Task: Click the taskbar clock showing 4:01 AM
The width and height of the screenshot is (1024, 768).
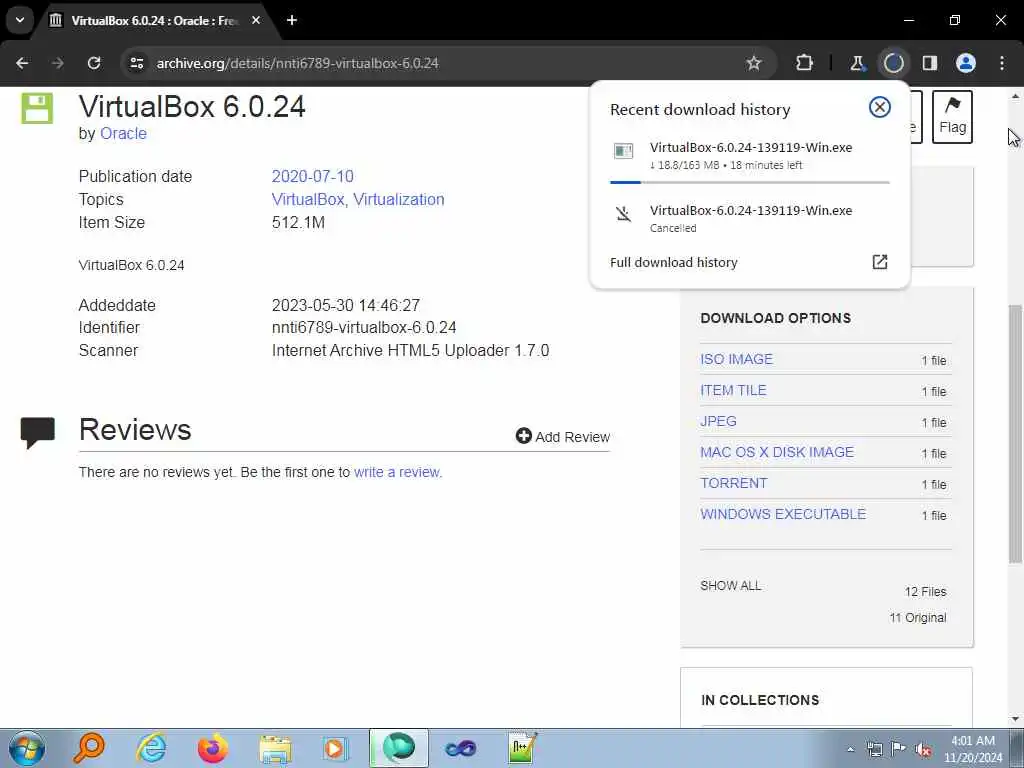Action: [973, 749]
